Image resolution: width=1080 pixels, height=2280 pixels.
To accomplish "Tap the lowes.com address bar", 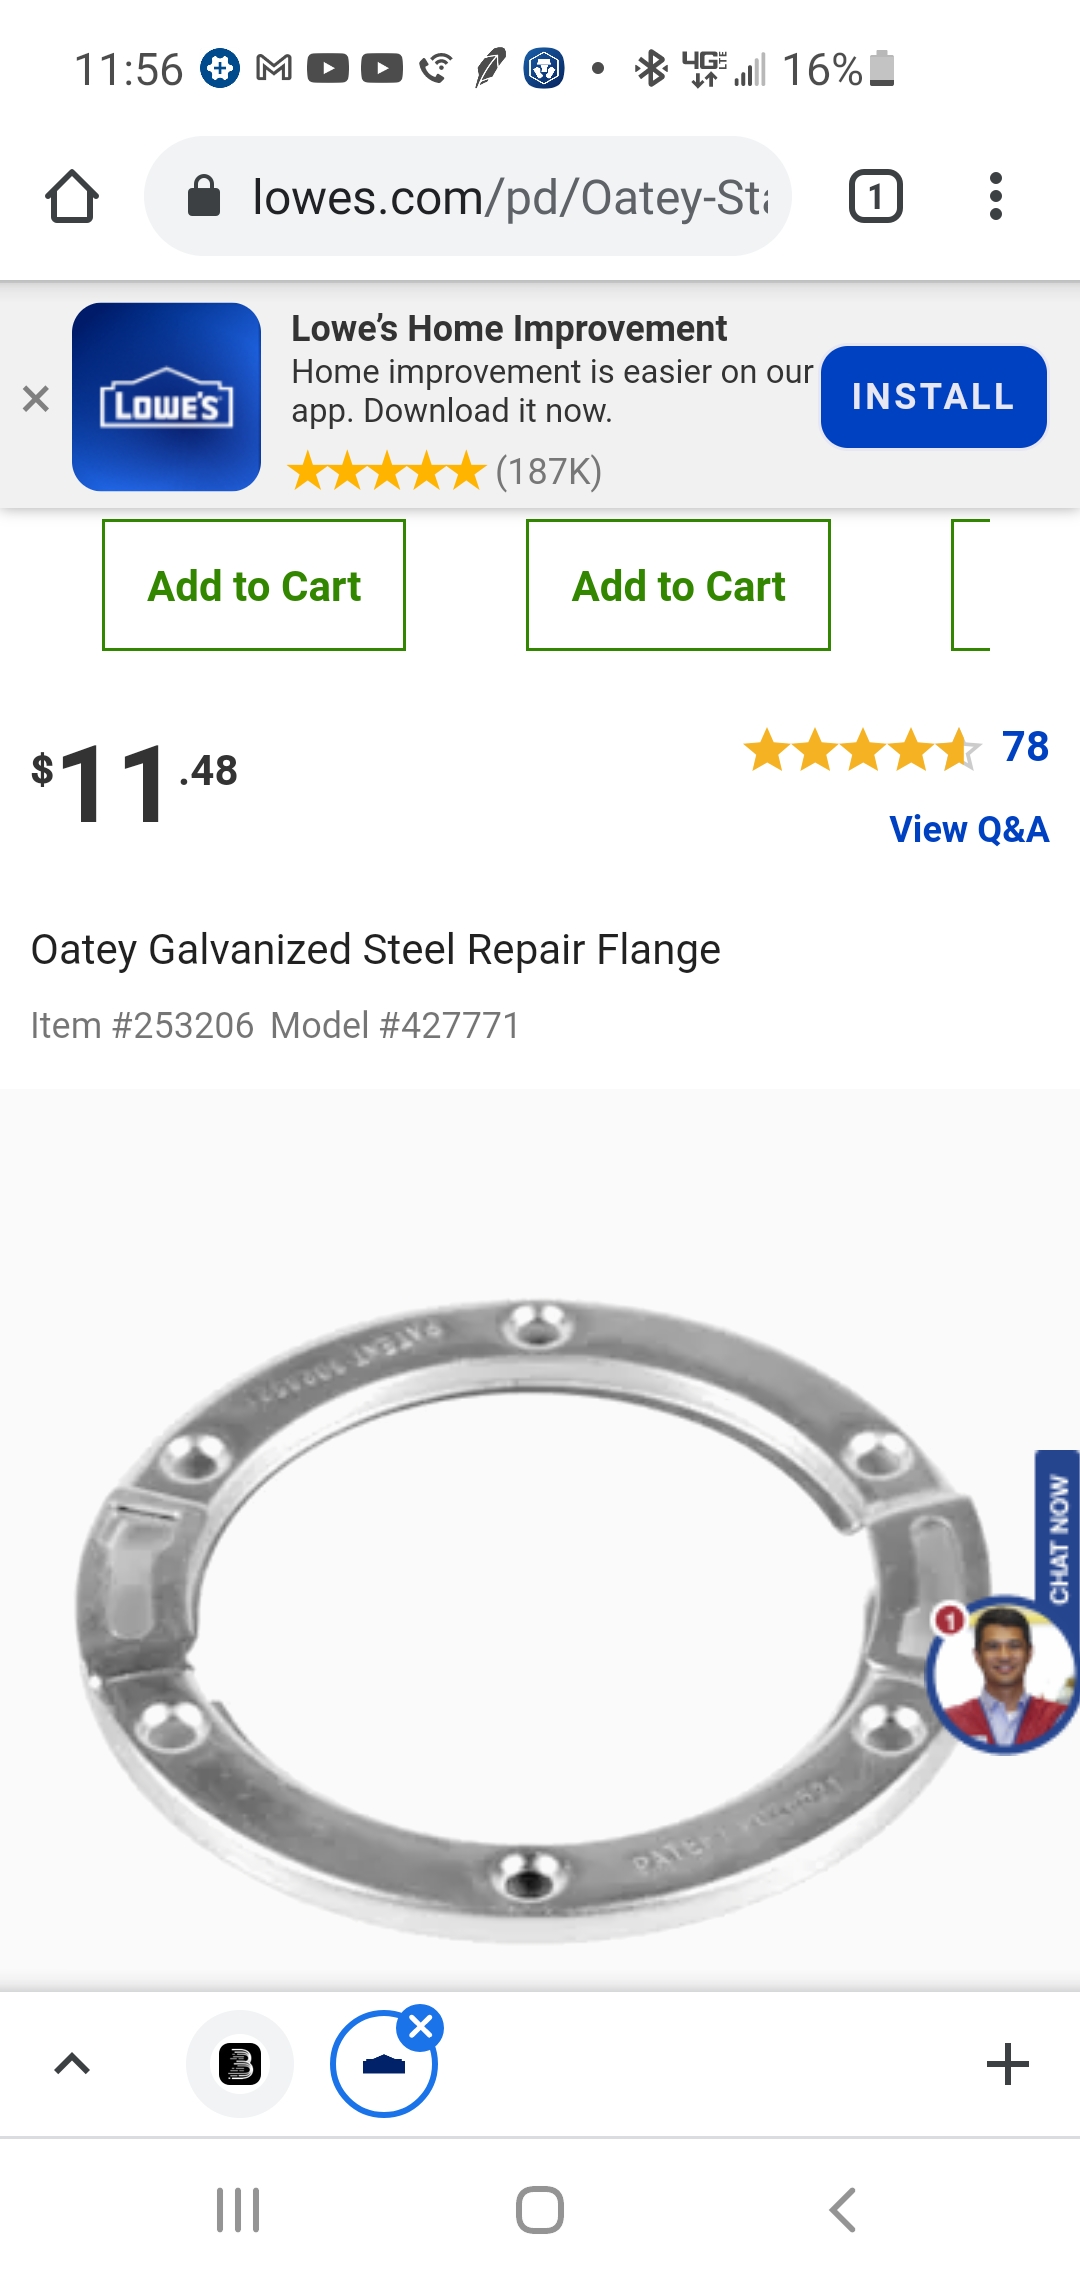I will (468, 197).
